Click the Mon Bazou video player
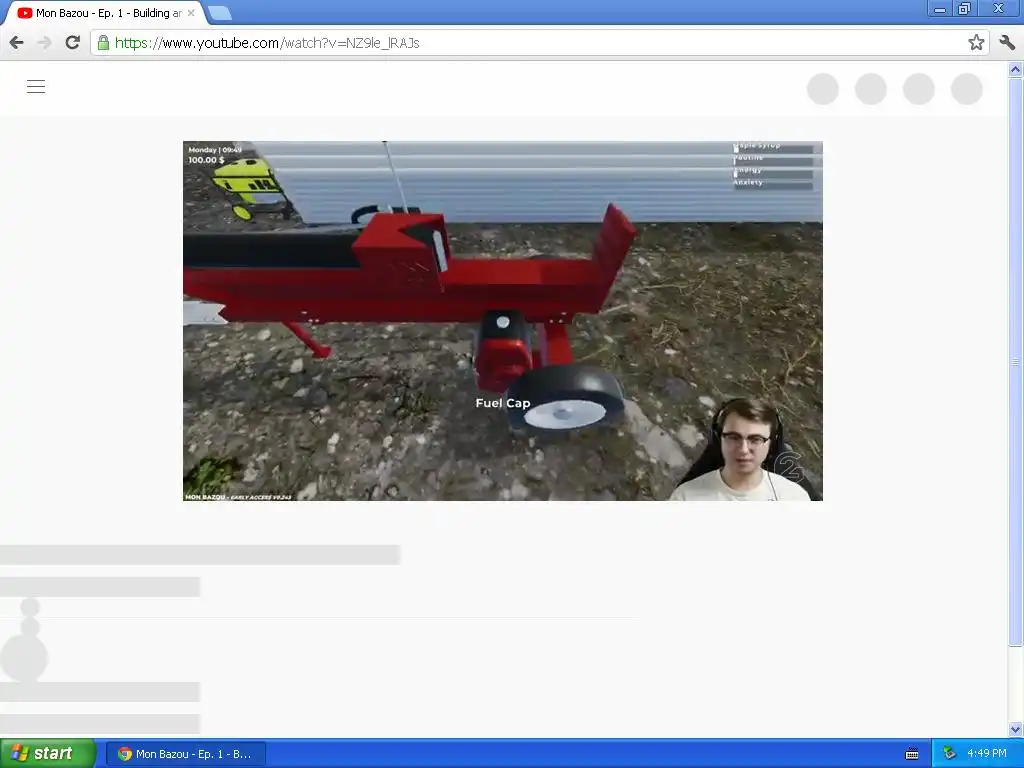This screenshot has width=1024, height=768. pyautogui.click(x=503, y=321)
